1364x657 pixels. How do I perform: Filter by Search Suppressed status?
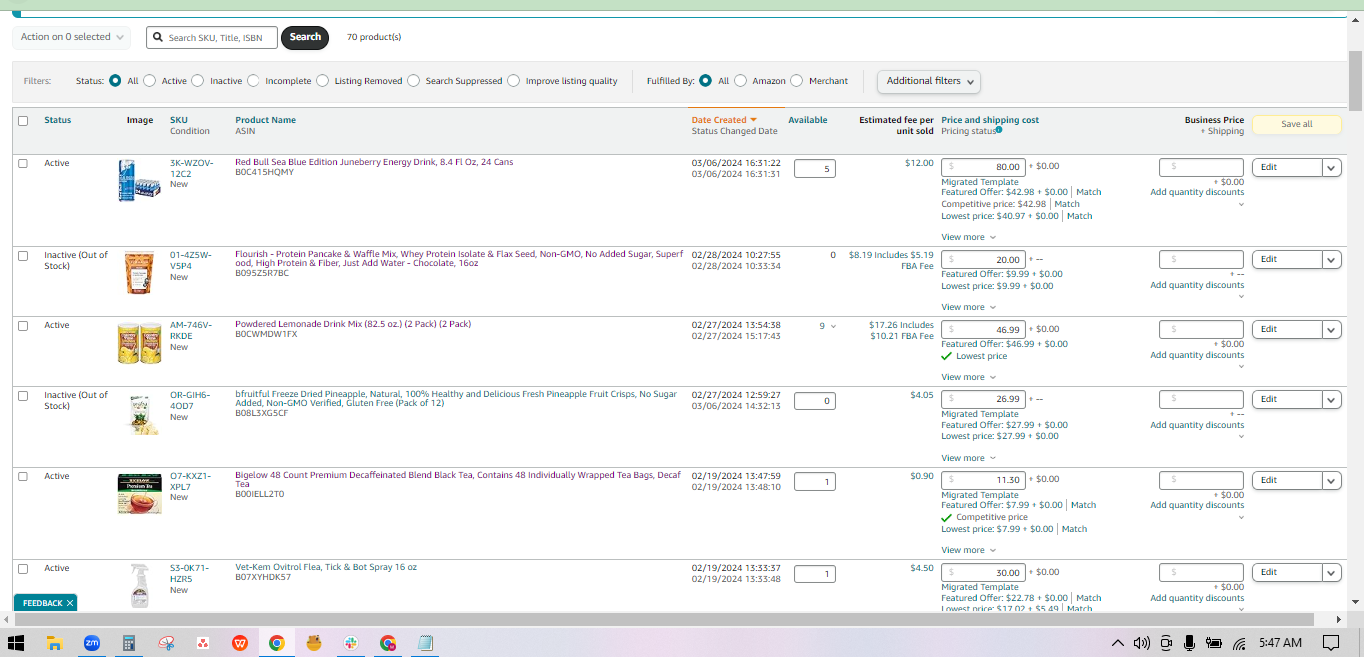[x=414, y=81]
